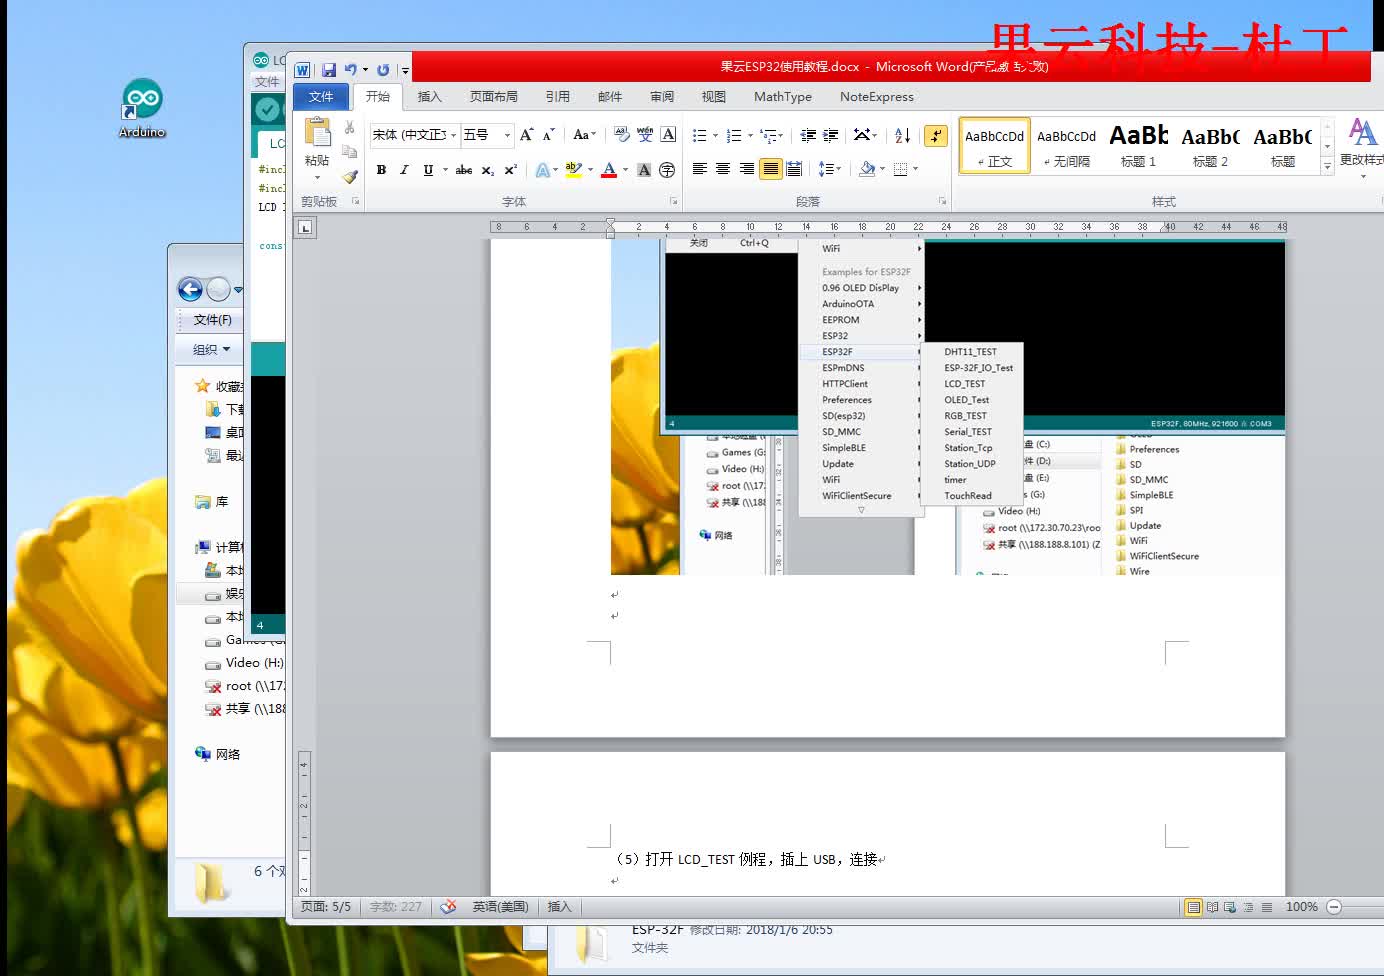
Task: Click the Redo icon in the quick access toolbar
Action: pos(383,70)
